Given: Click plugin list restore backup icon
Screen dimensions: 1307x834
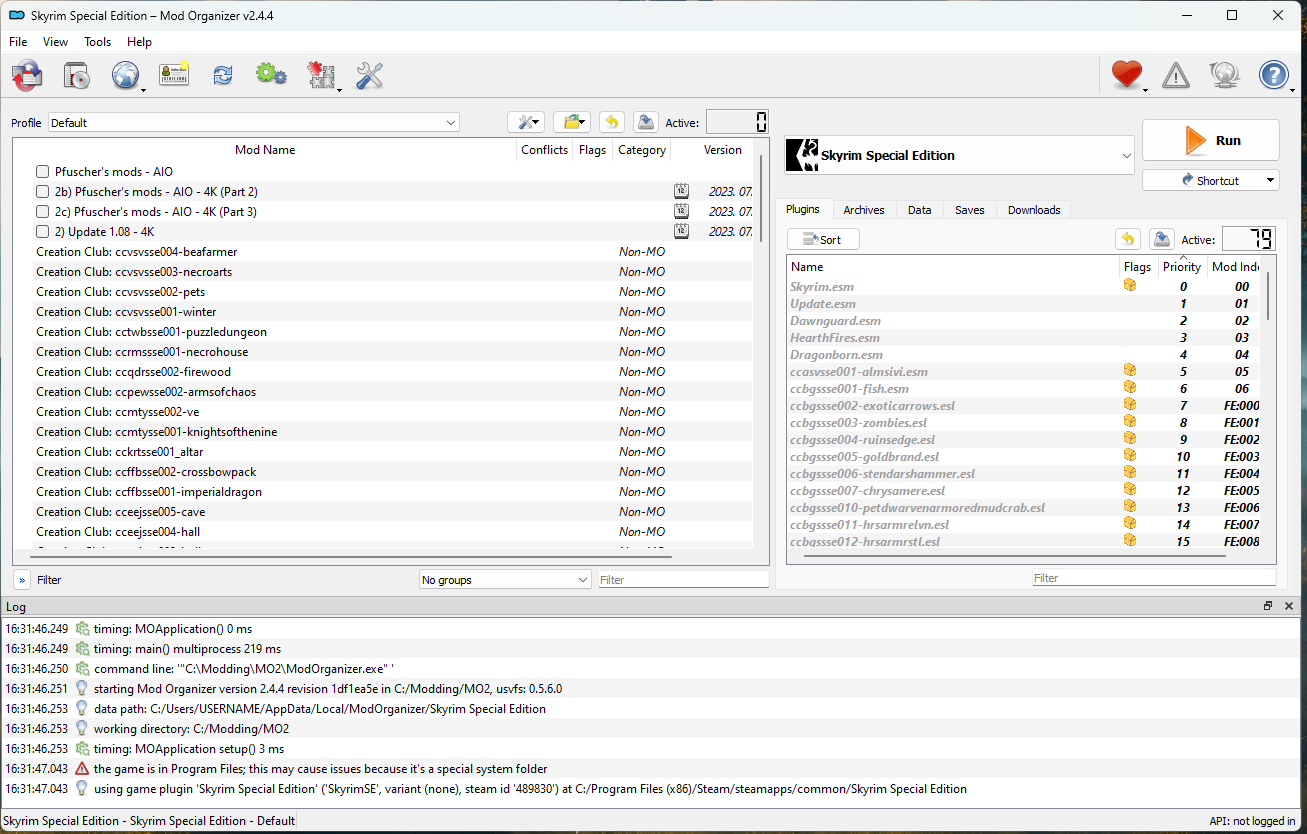Looking at the screenshot, I should coord(1128,239).
